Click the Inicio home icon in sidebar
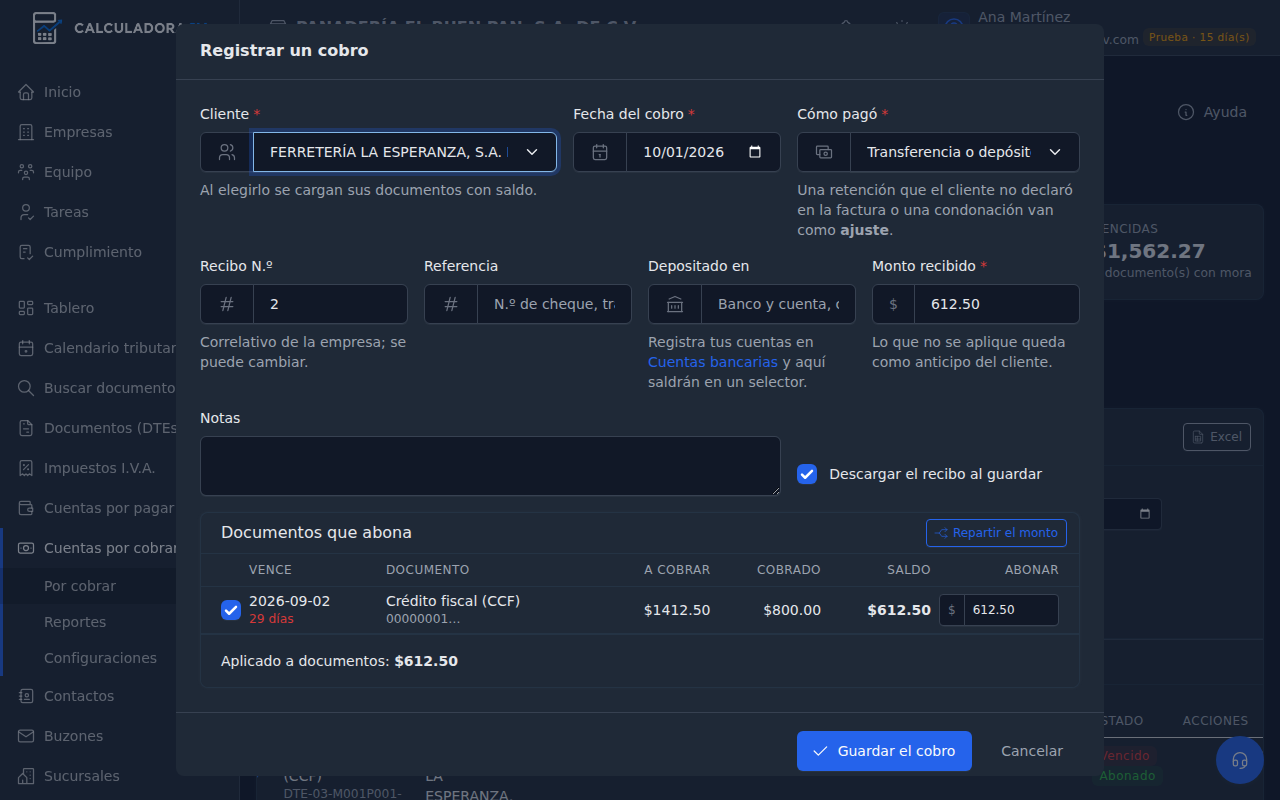The height and width of the screenshot is (800, 1280). click(x=26, y=92)
